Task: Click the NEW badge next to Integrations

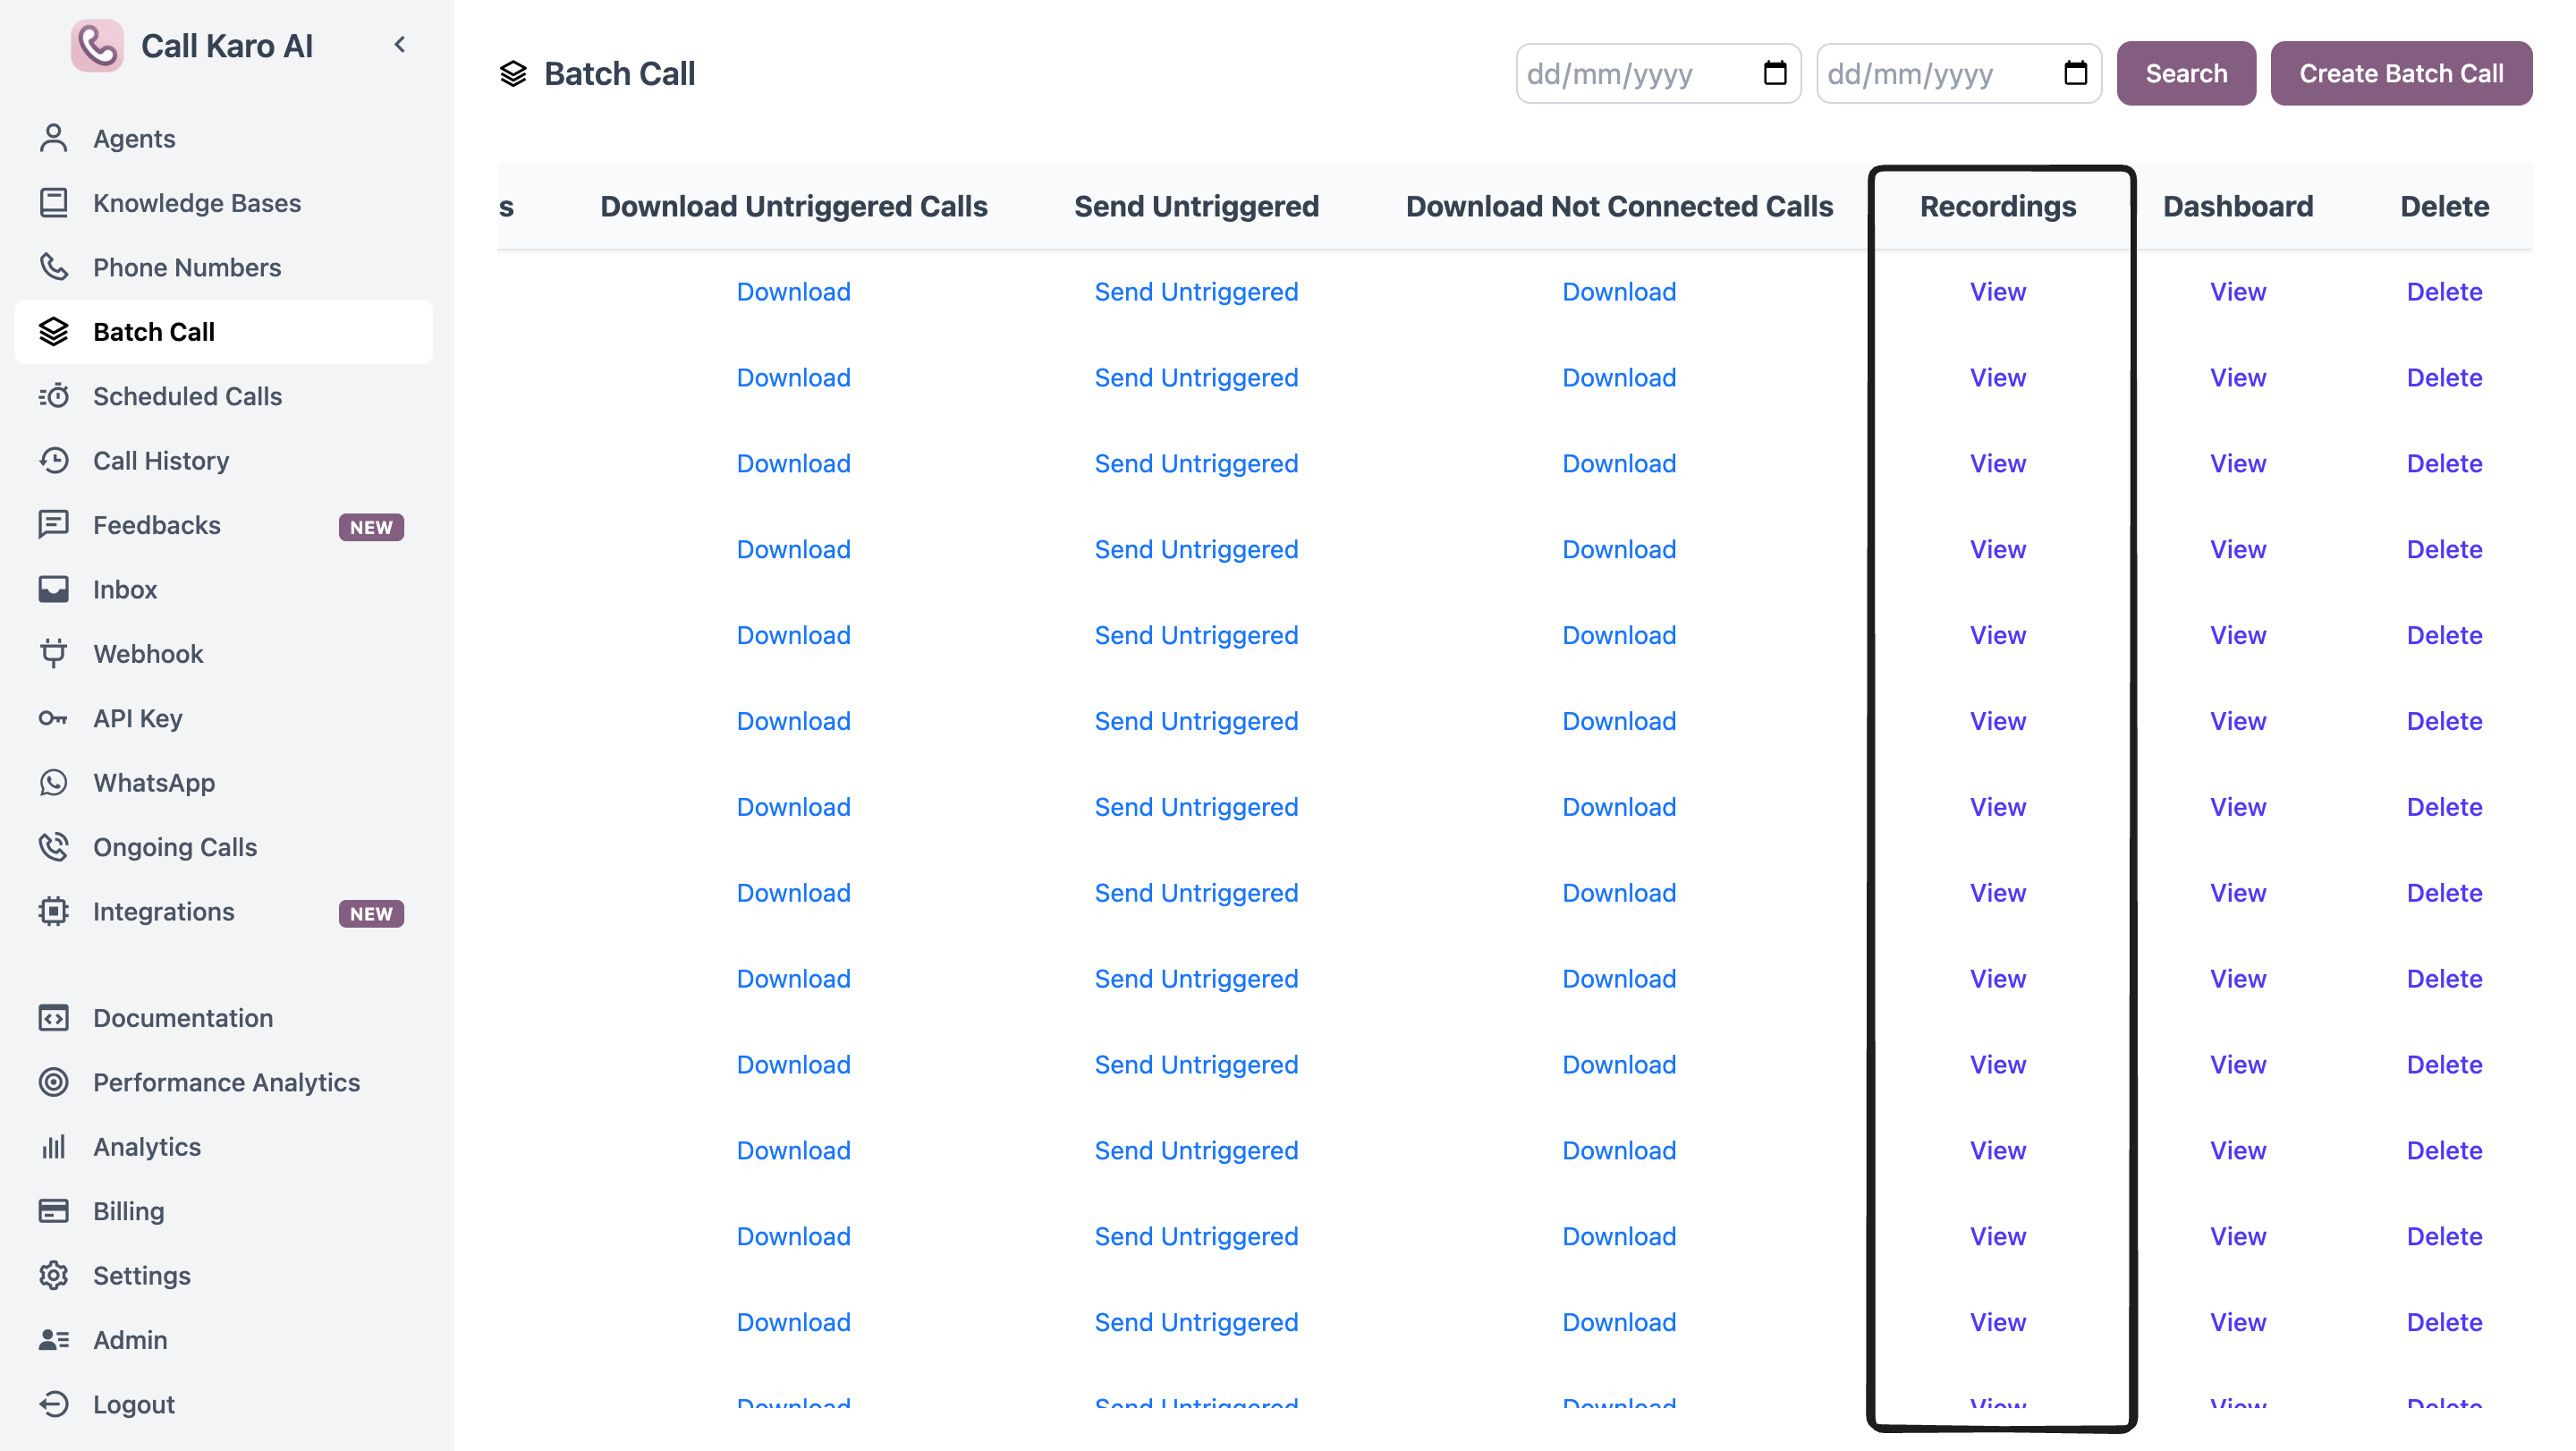Action: (x=371, y=913)
